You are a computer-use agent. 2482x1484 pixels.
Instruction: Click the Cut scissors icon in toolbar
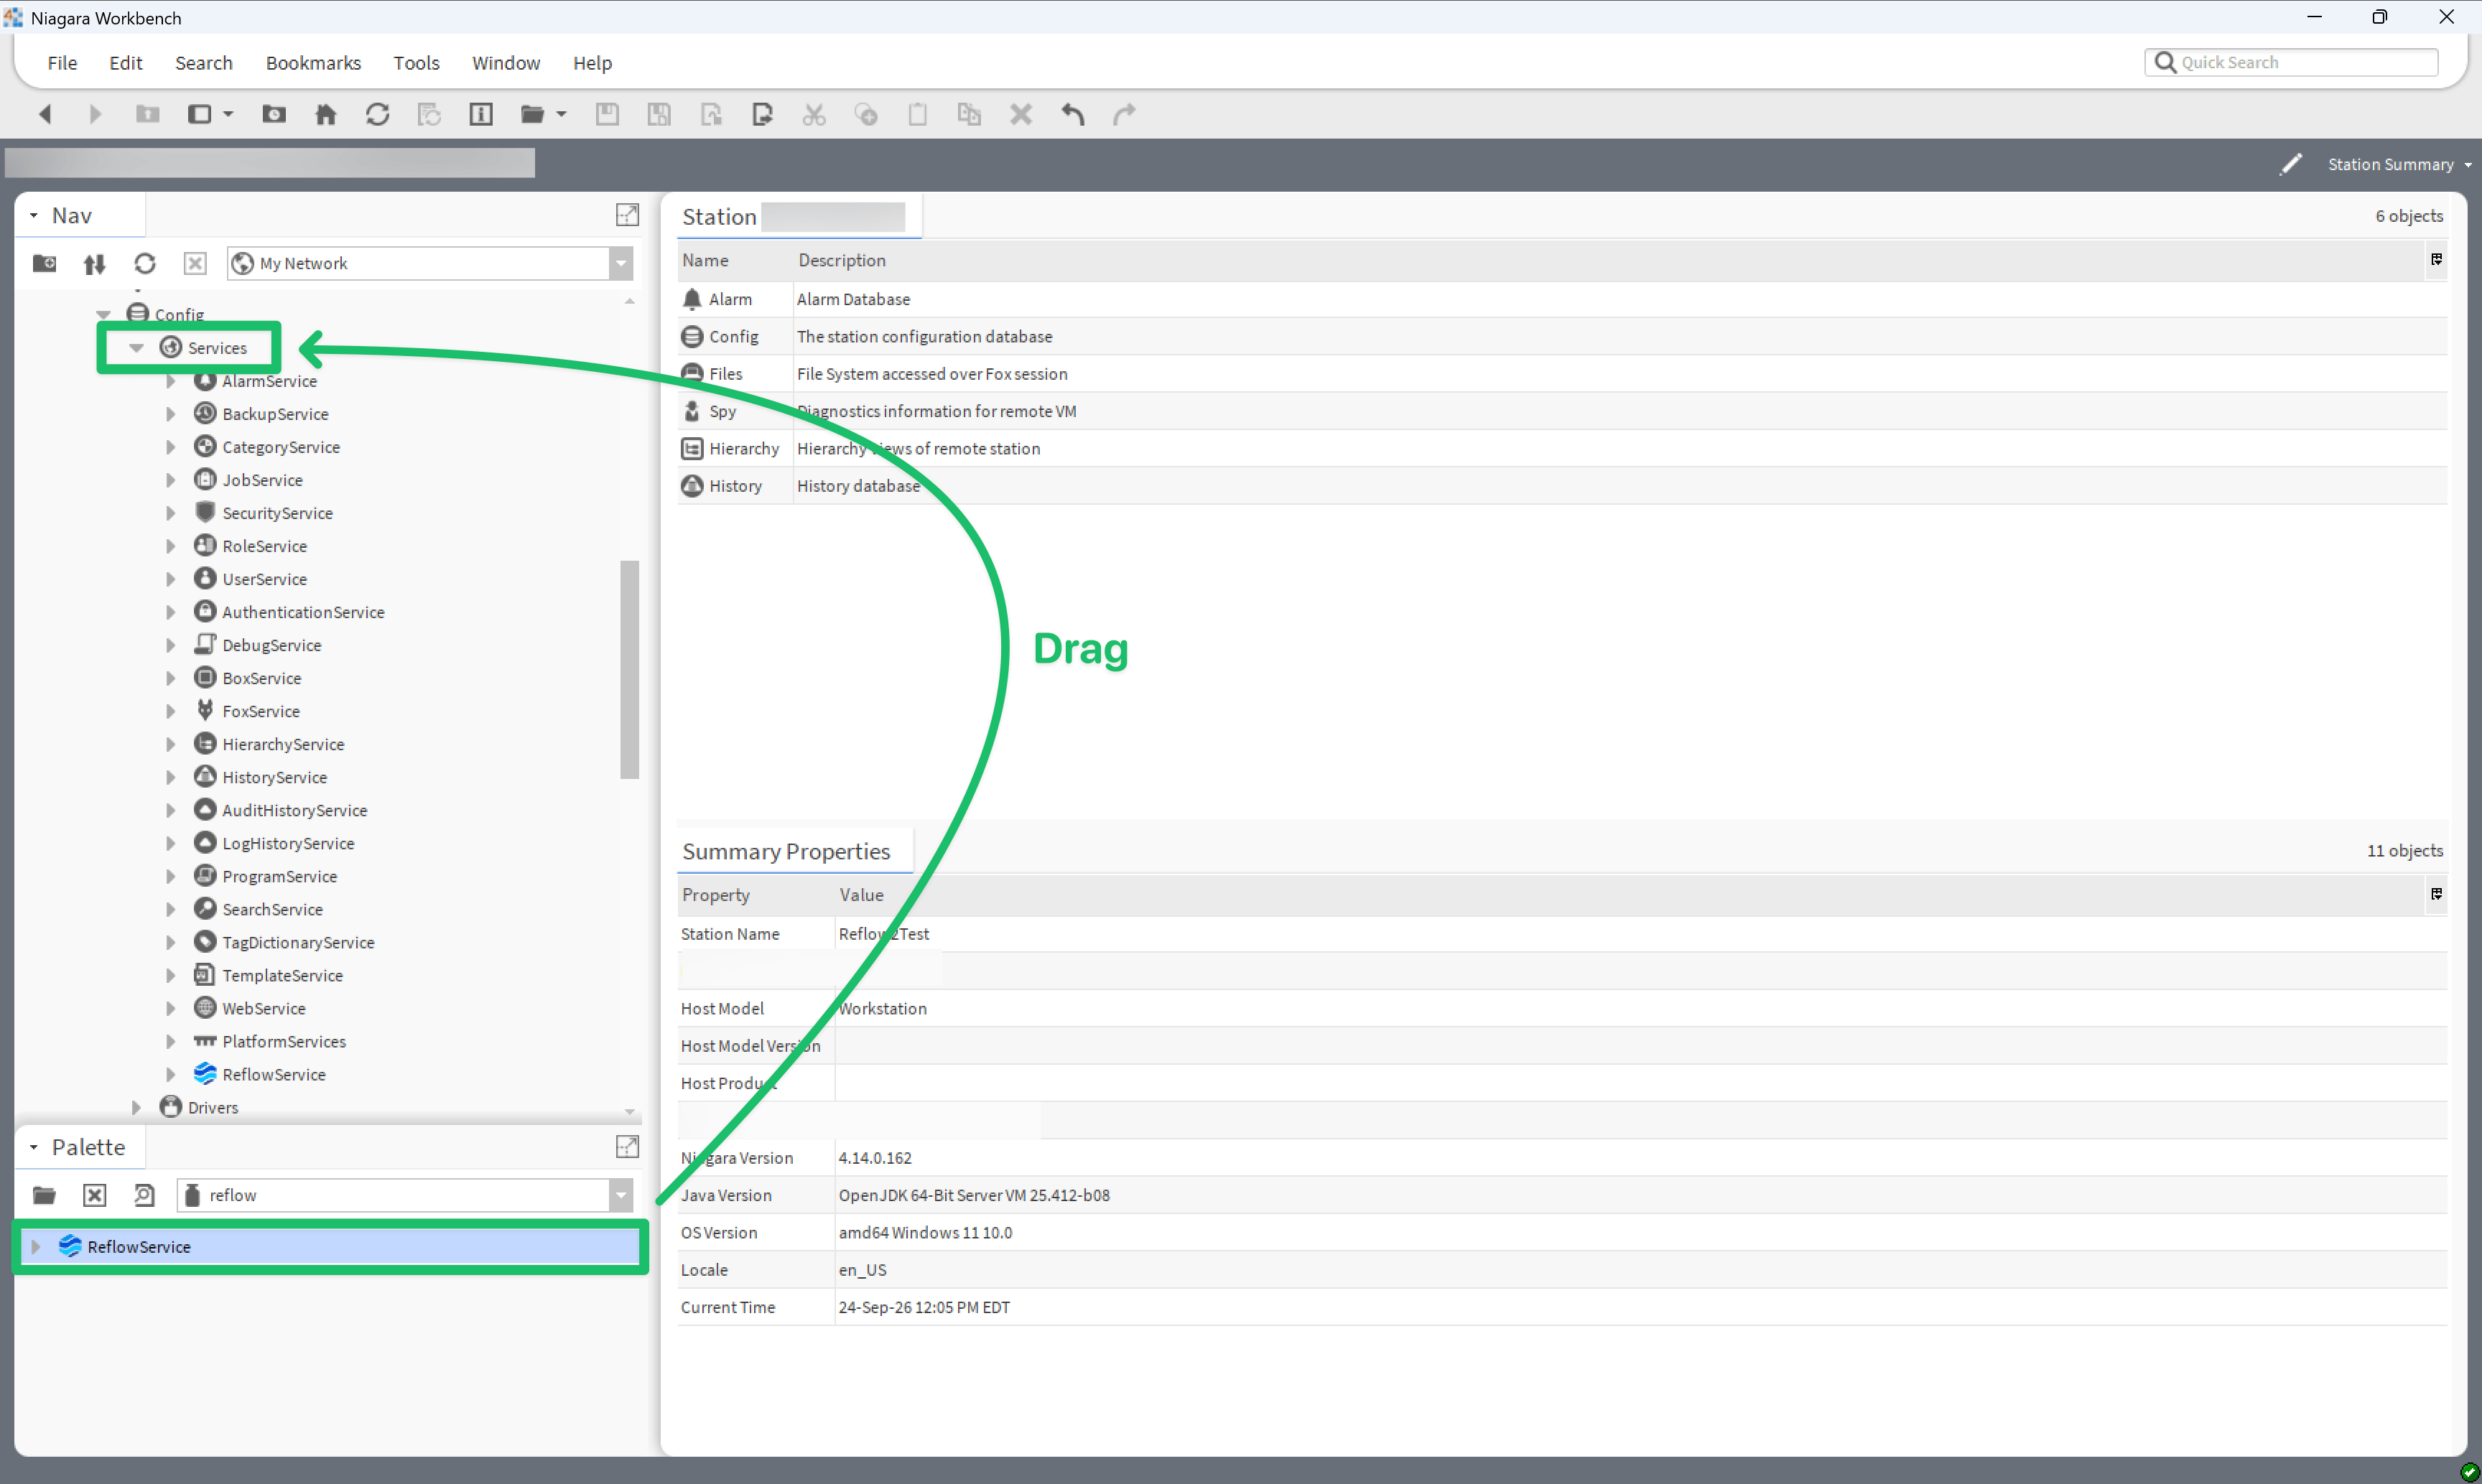pyautogui.click(x=814, y=114)
